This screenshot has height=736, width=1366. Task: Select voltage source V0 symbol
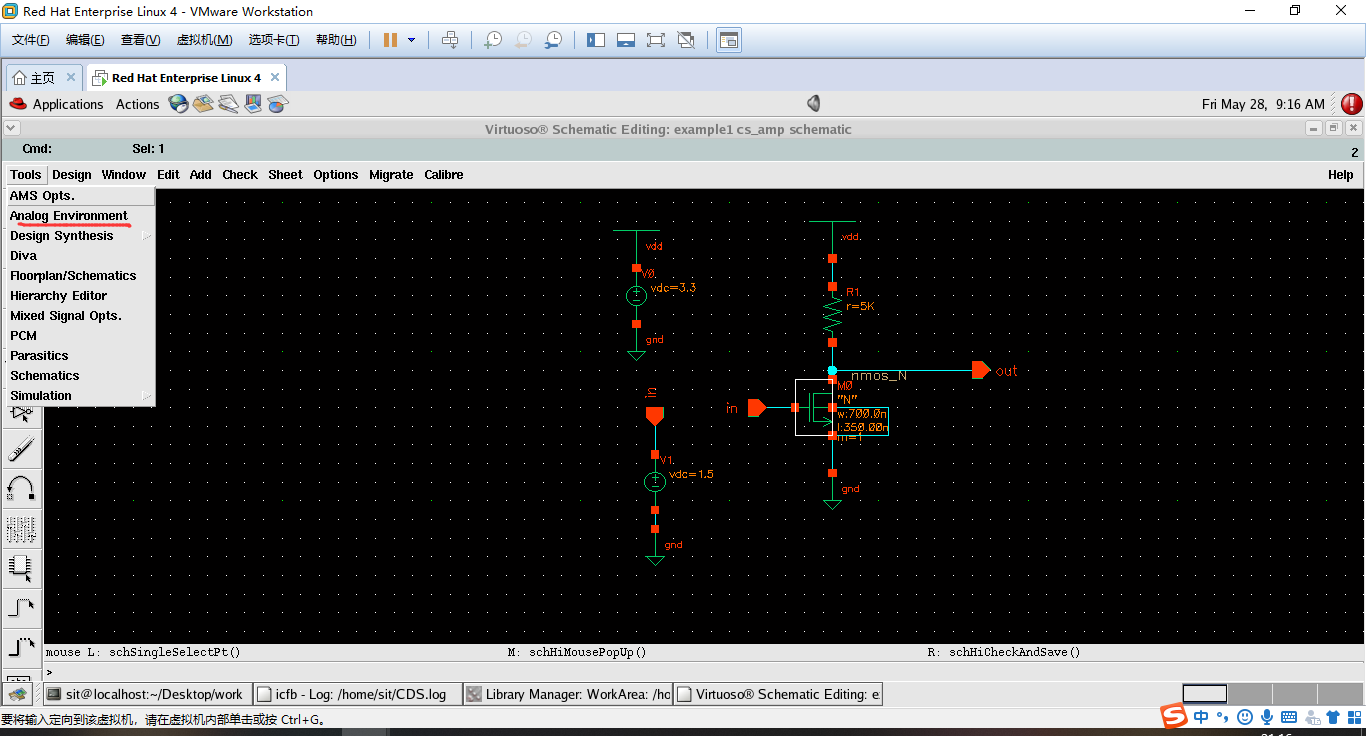(636, 295)
